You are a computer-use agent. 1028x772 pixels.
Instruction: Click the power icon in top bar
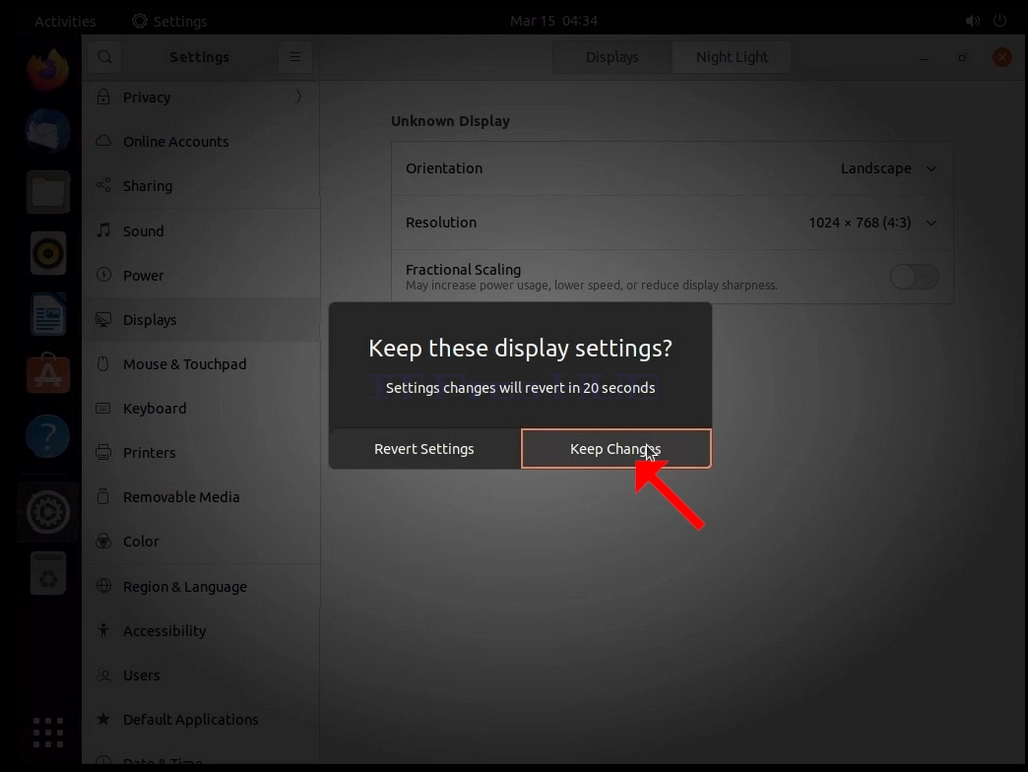pyautogui.click(x=1000, y=20)
